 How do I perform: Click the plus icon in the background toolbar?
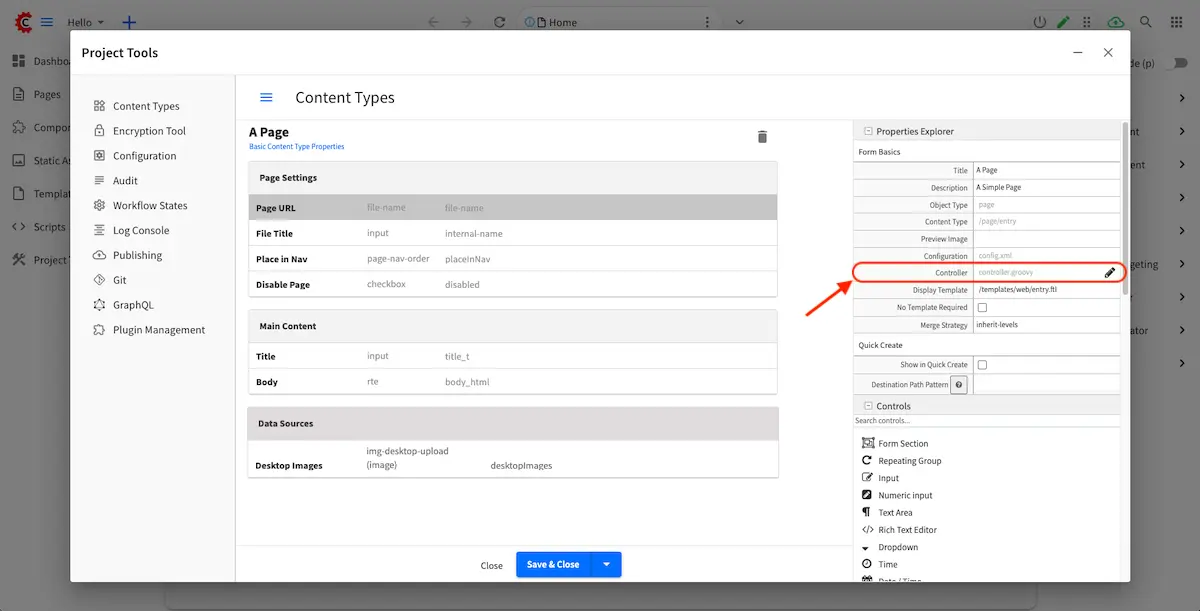pos(129,22)
